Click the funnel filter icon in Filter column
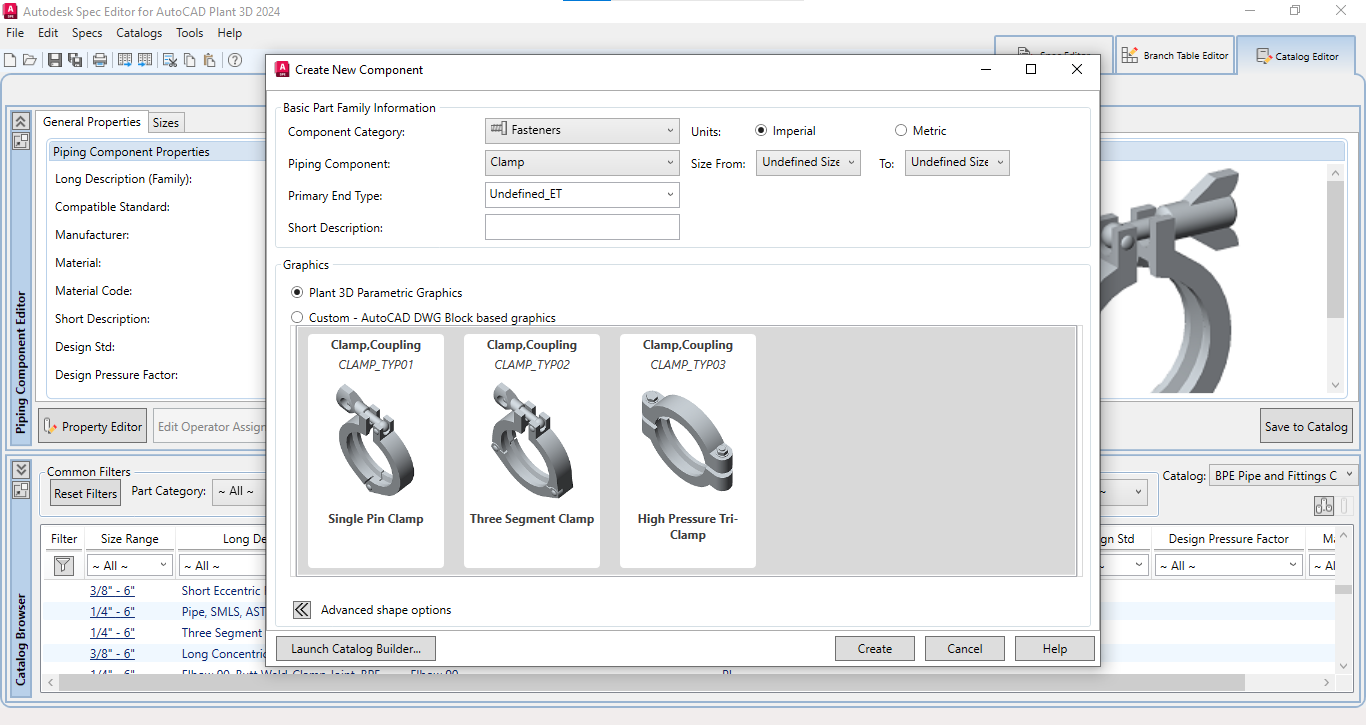The image size is (1366, 725). [x=63, y=565]
